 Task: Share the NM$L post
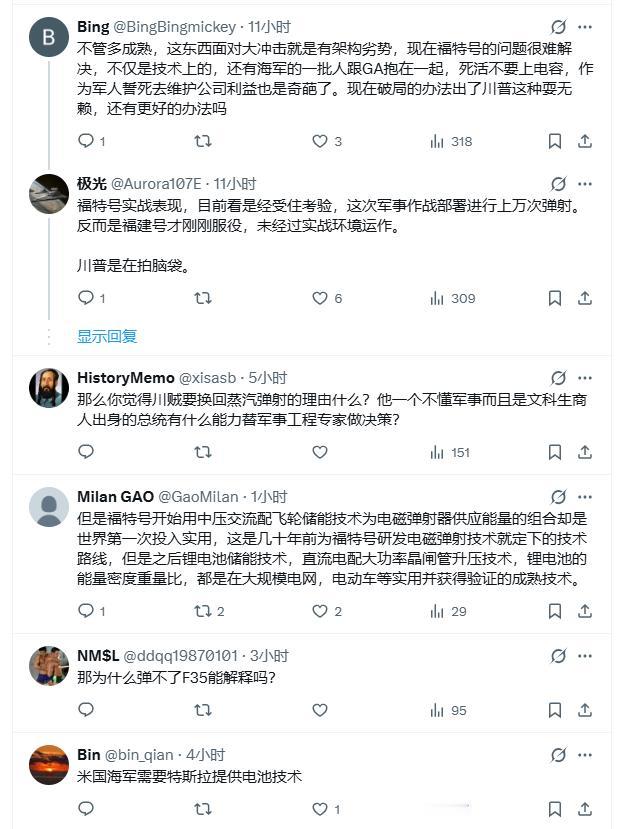tap(585, 710)
